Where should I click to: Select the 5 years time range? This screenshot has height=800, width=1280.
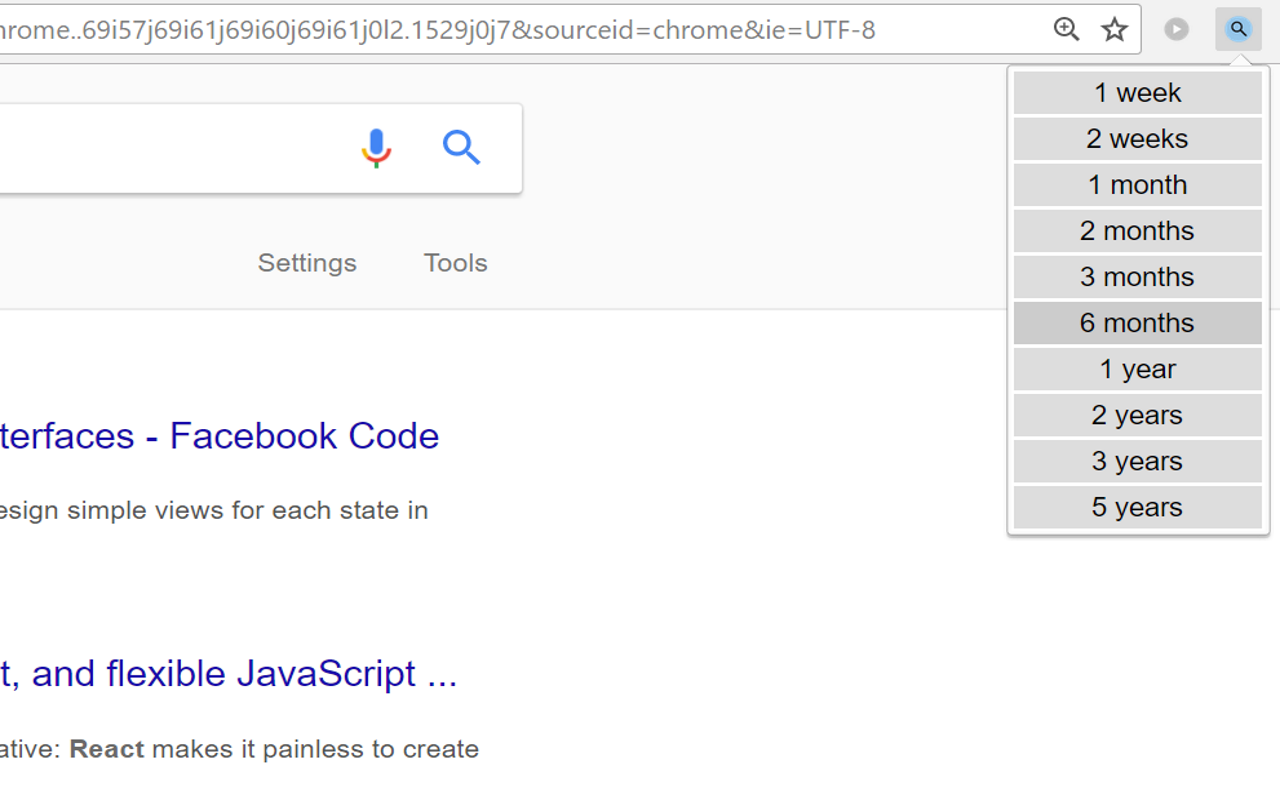1137,506
